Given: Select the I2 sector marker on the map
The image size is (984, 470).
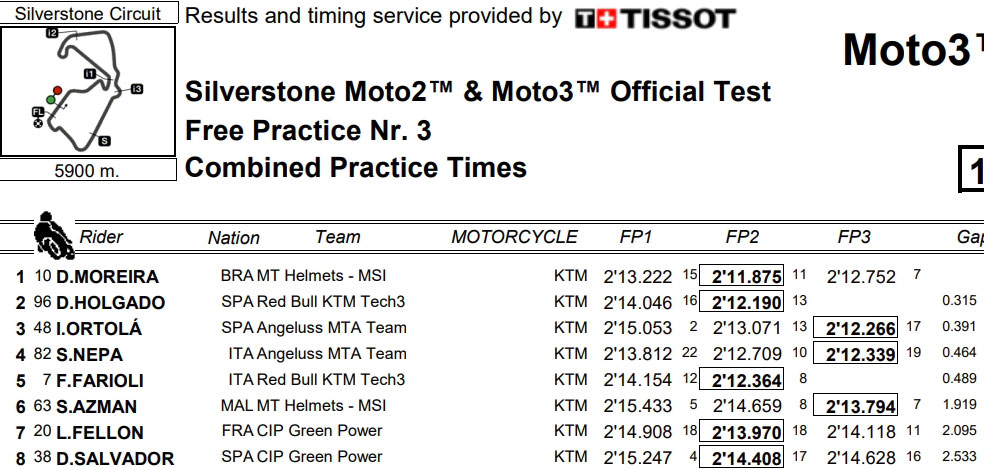Looking at the screenshot, I should (52, 33).
